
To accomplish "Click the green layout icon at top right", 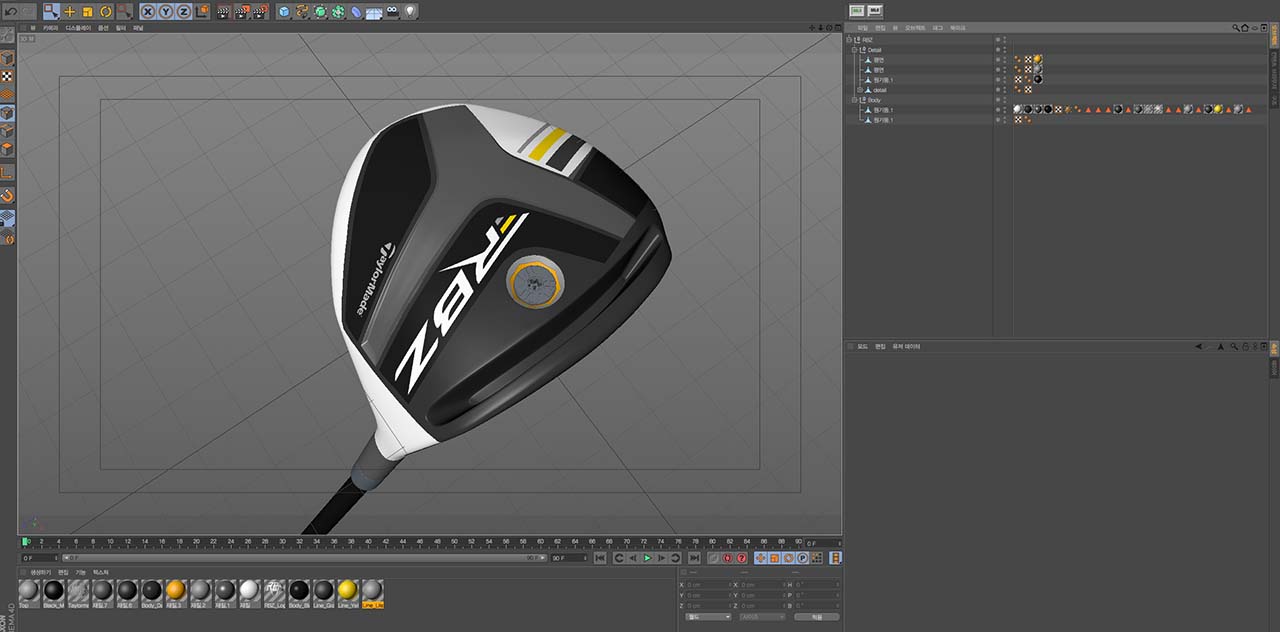I will pos(857,10).
